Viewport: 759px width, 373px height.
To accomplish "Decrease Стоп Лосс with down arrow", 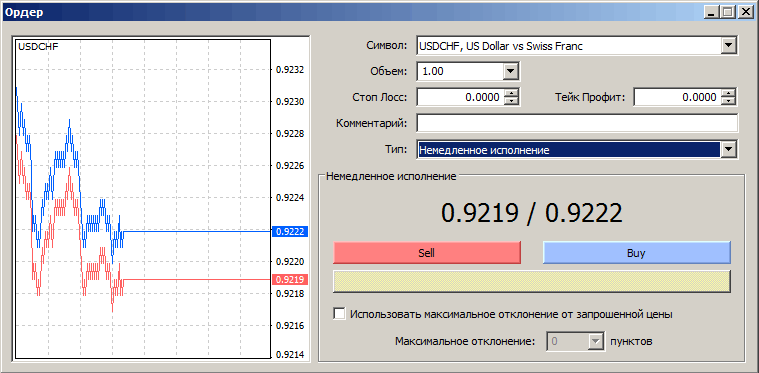I will [x=511, y=101].
